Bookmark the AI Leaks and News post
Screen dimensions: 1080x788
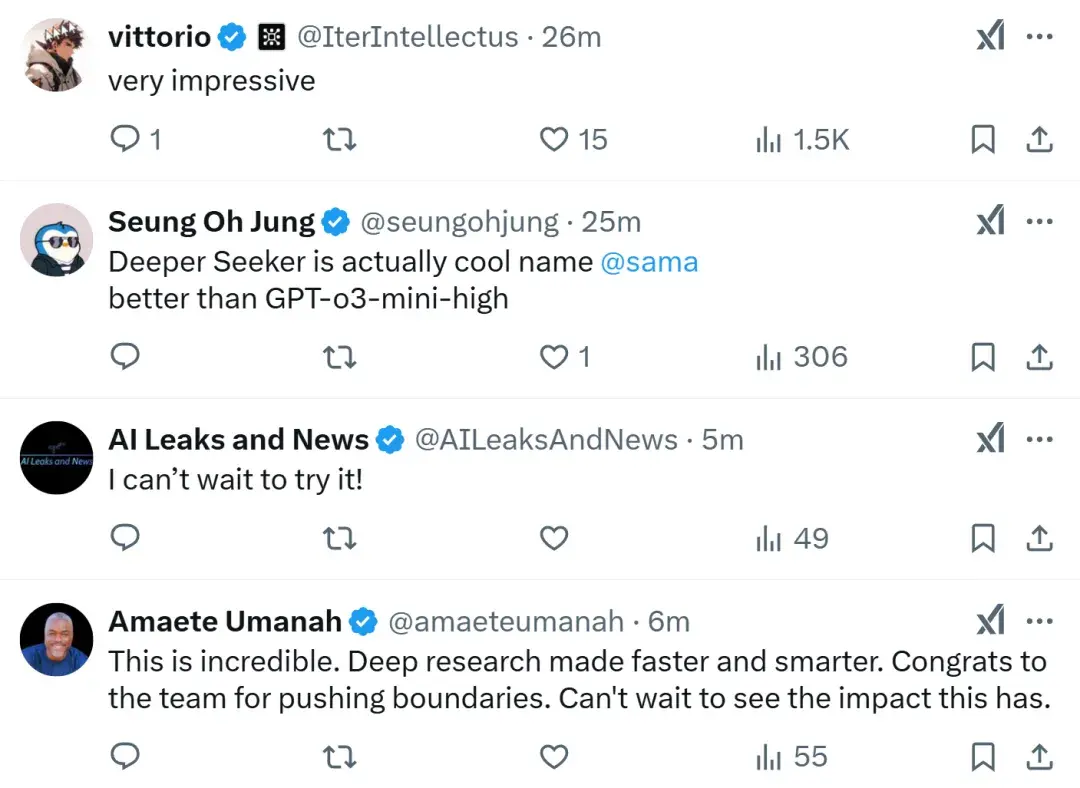coord(983,539)
